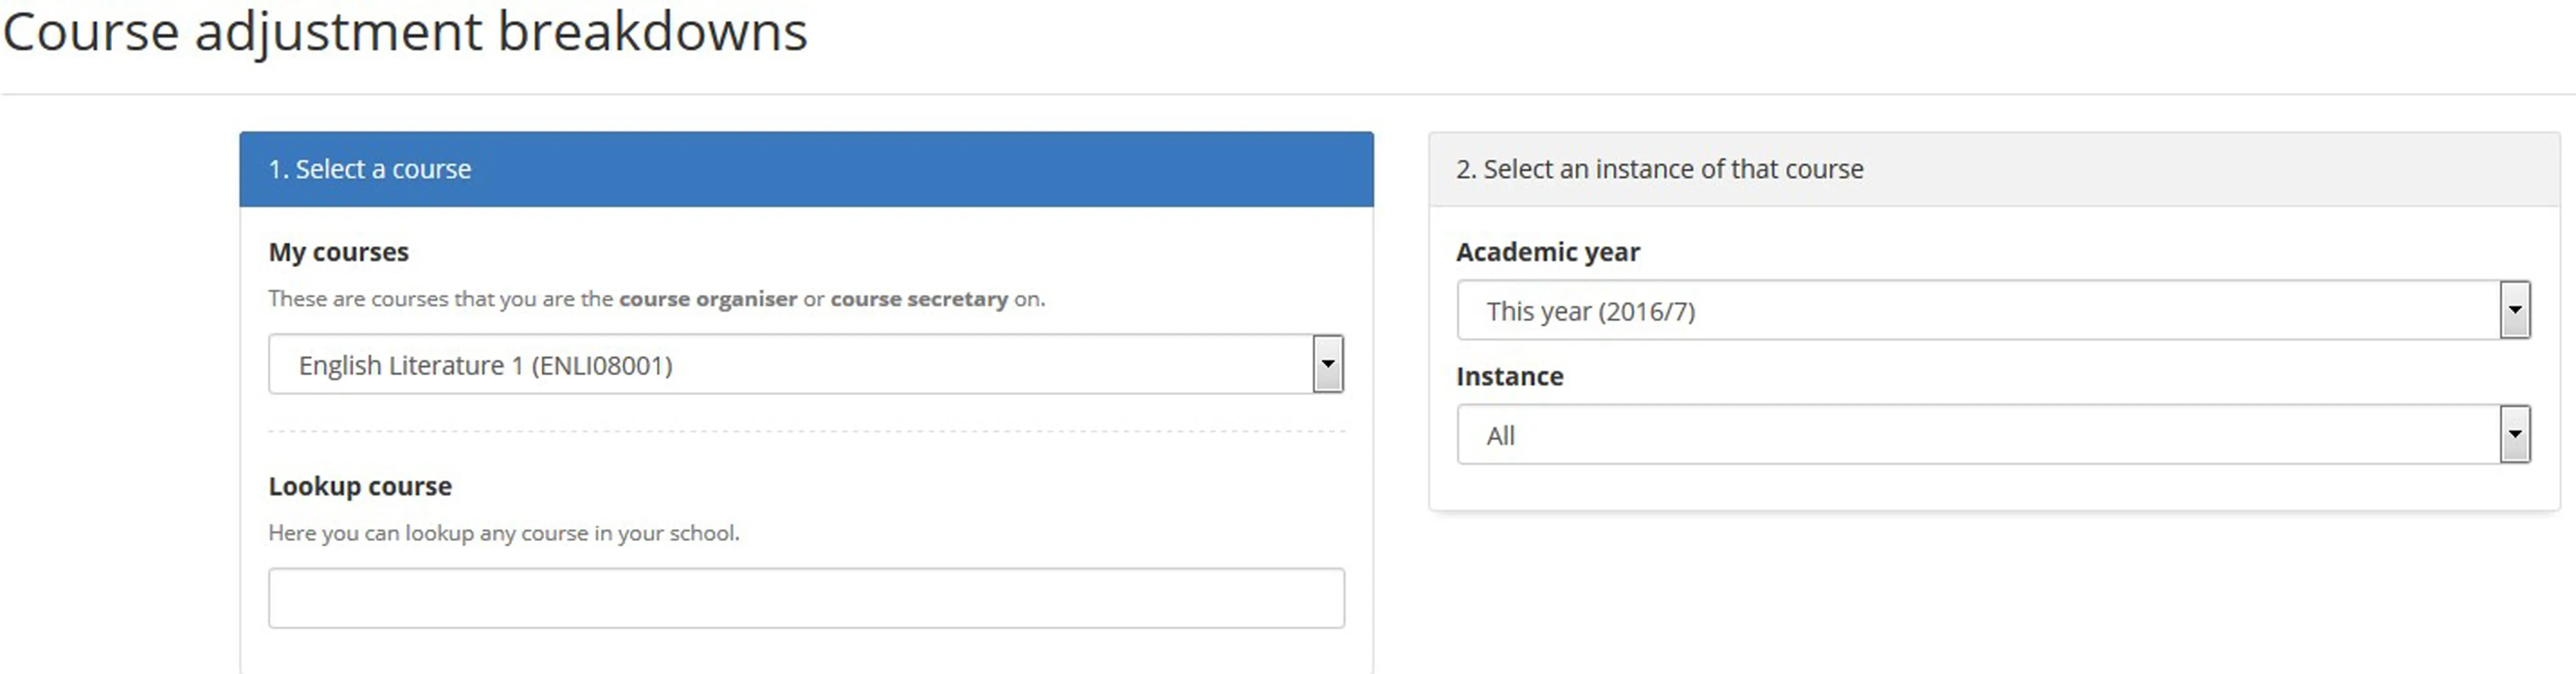This screenshot has height=674, width=2576.
Task: Select the "1. Select a course" panel header
Action: point(806,169)
